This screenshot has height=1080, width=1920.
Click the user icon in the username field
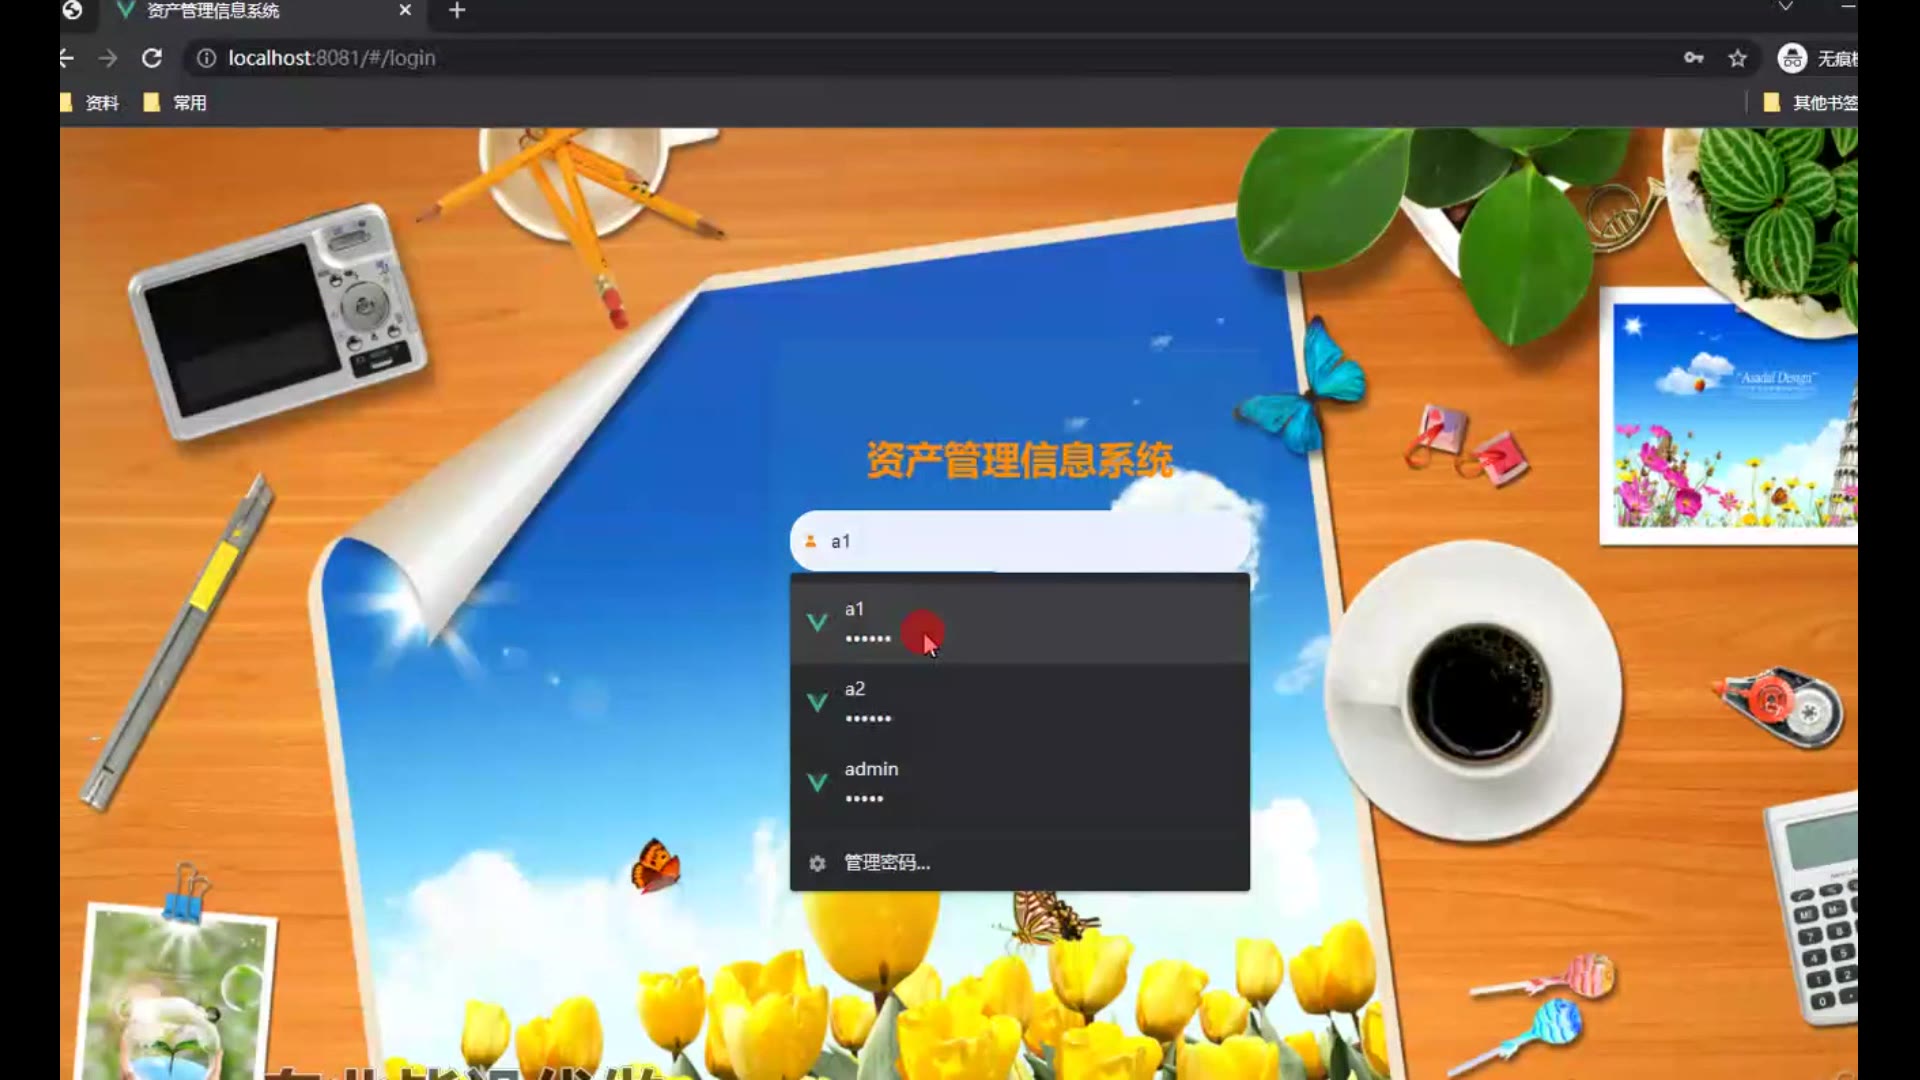(x=810, y=541)
